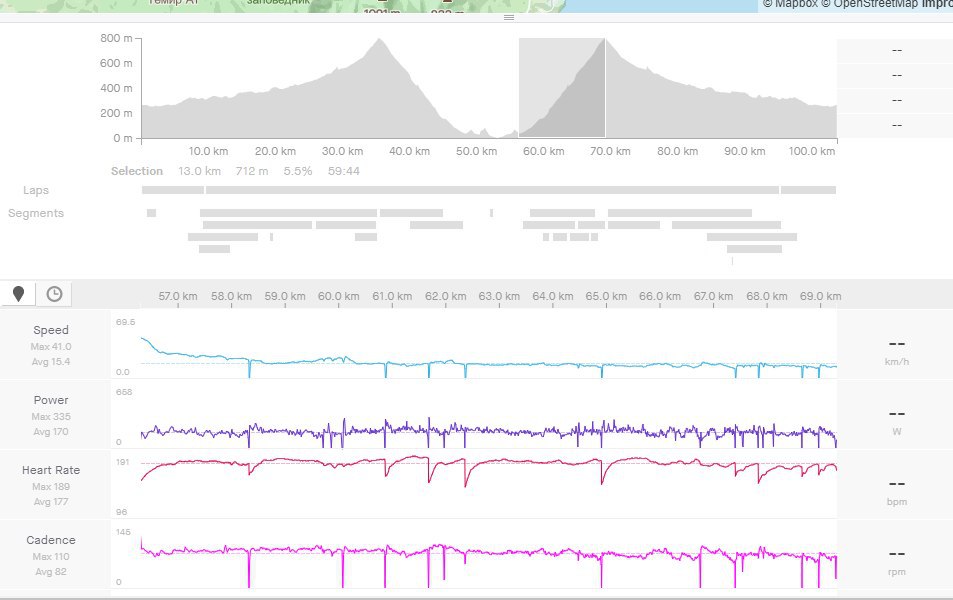The image size is (953, 600).
Task: Click the 800 m elevation axis label
Action: tap(116, 38)
